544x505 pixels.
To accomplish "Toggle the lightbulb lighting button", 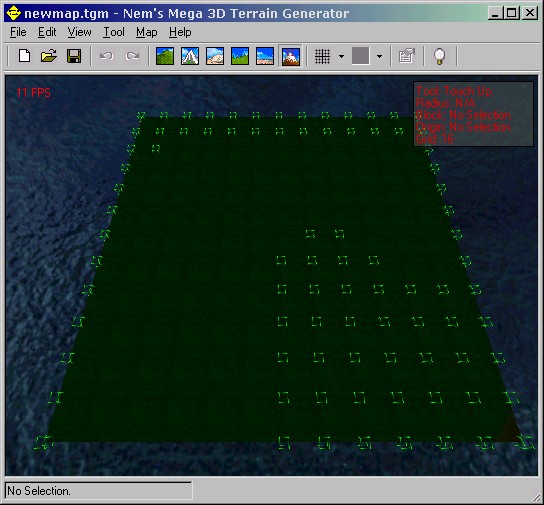I will [440, 56].
